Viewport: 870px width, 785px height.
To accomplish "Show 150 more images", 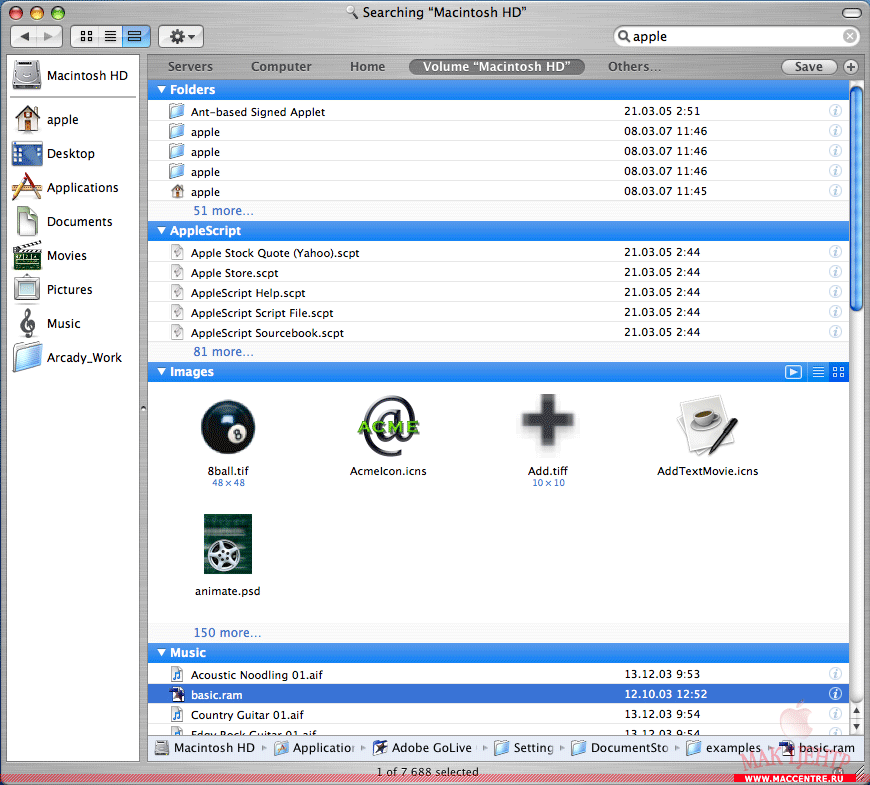I will (x=227, y=632).
